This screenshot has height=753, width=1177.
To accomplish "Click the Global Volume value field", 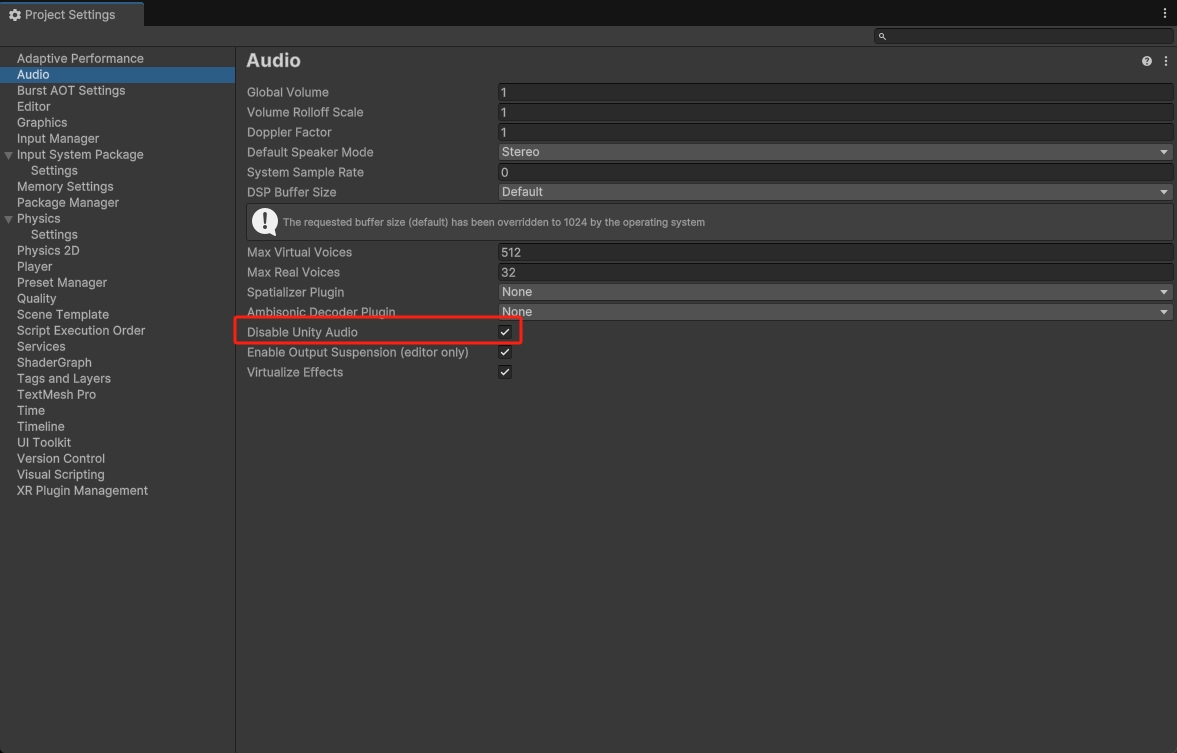I will click(x=835, y=92).
